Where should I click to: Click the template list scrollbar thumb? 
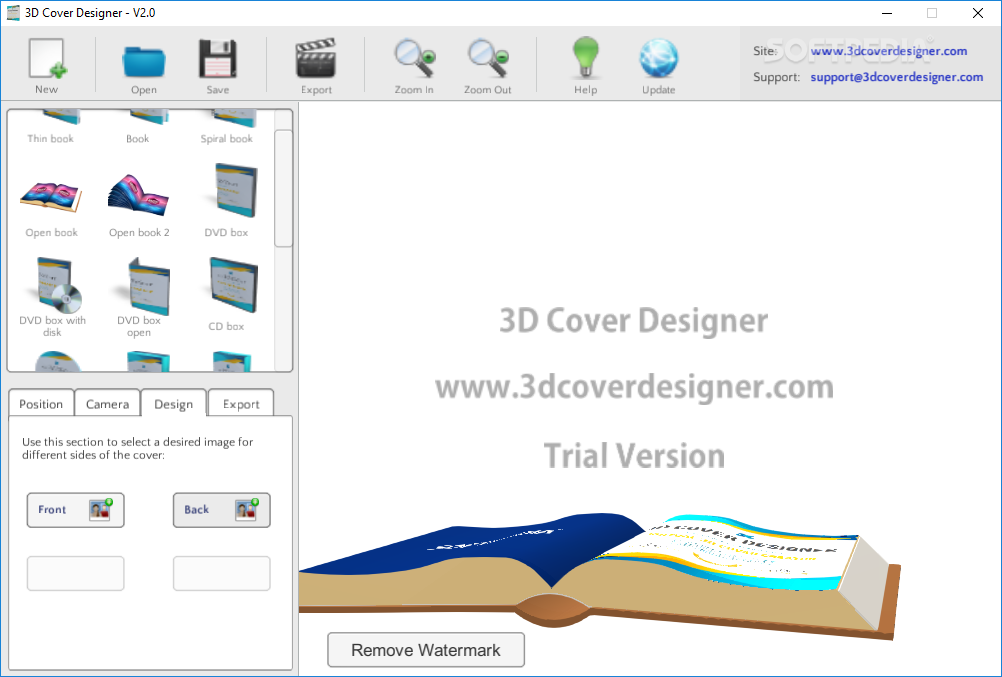tap(283, 188)
